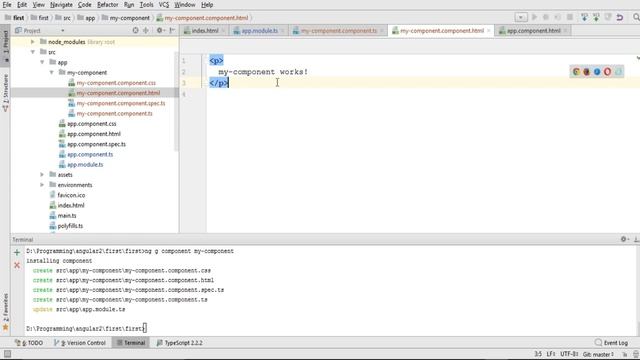640x360 pixels.
Task: Click the Search Everywhere magnifier icon
Action: tap(636, 17)
